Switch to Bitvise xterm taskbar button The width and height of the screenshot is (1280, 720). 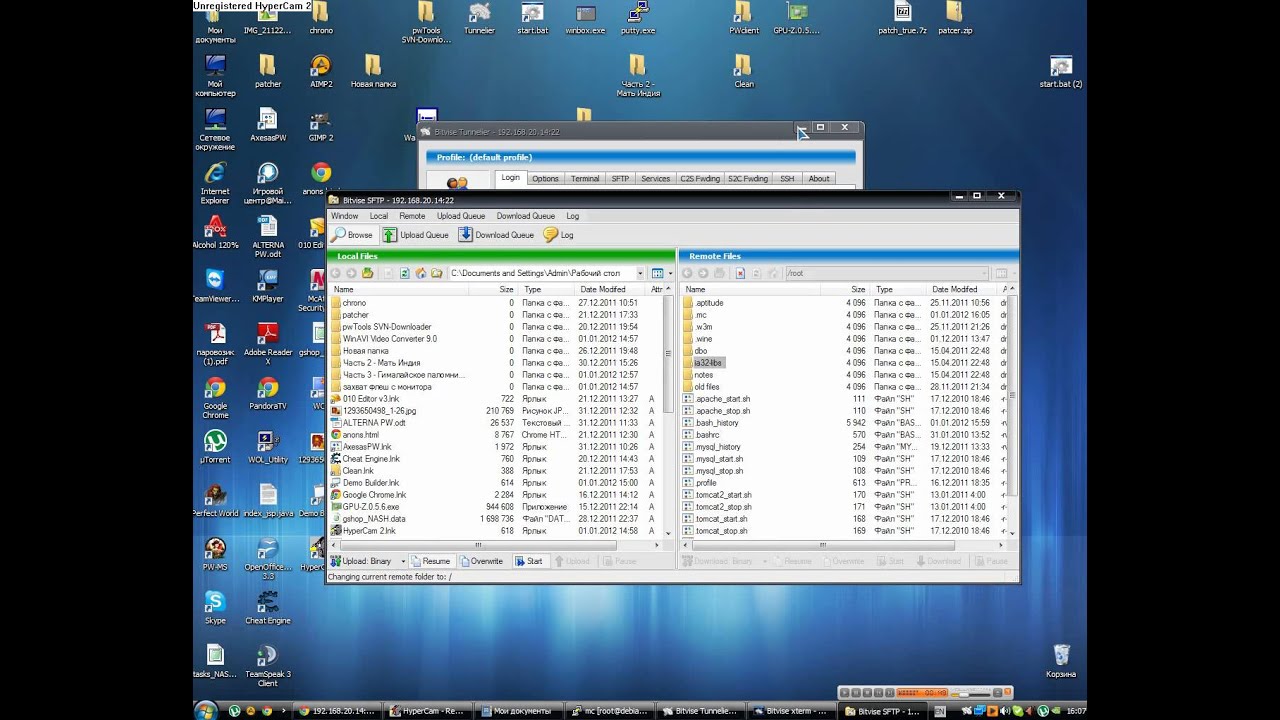point(793,711)
